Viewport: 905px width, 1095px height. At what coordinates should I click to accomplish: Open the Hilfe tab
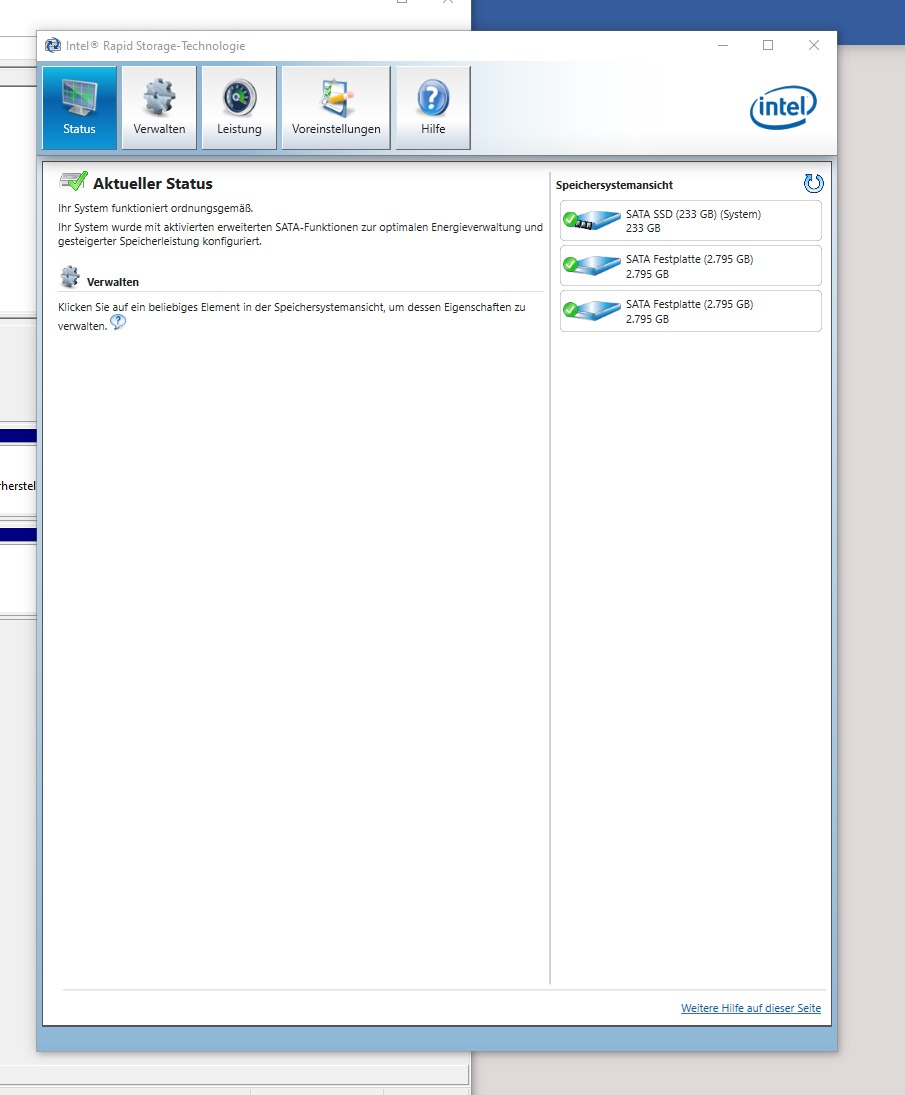pyautogui.click(x=433, y=108)
